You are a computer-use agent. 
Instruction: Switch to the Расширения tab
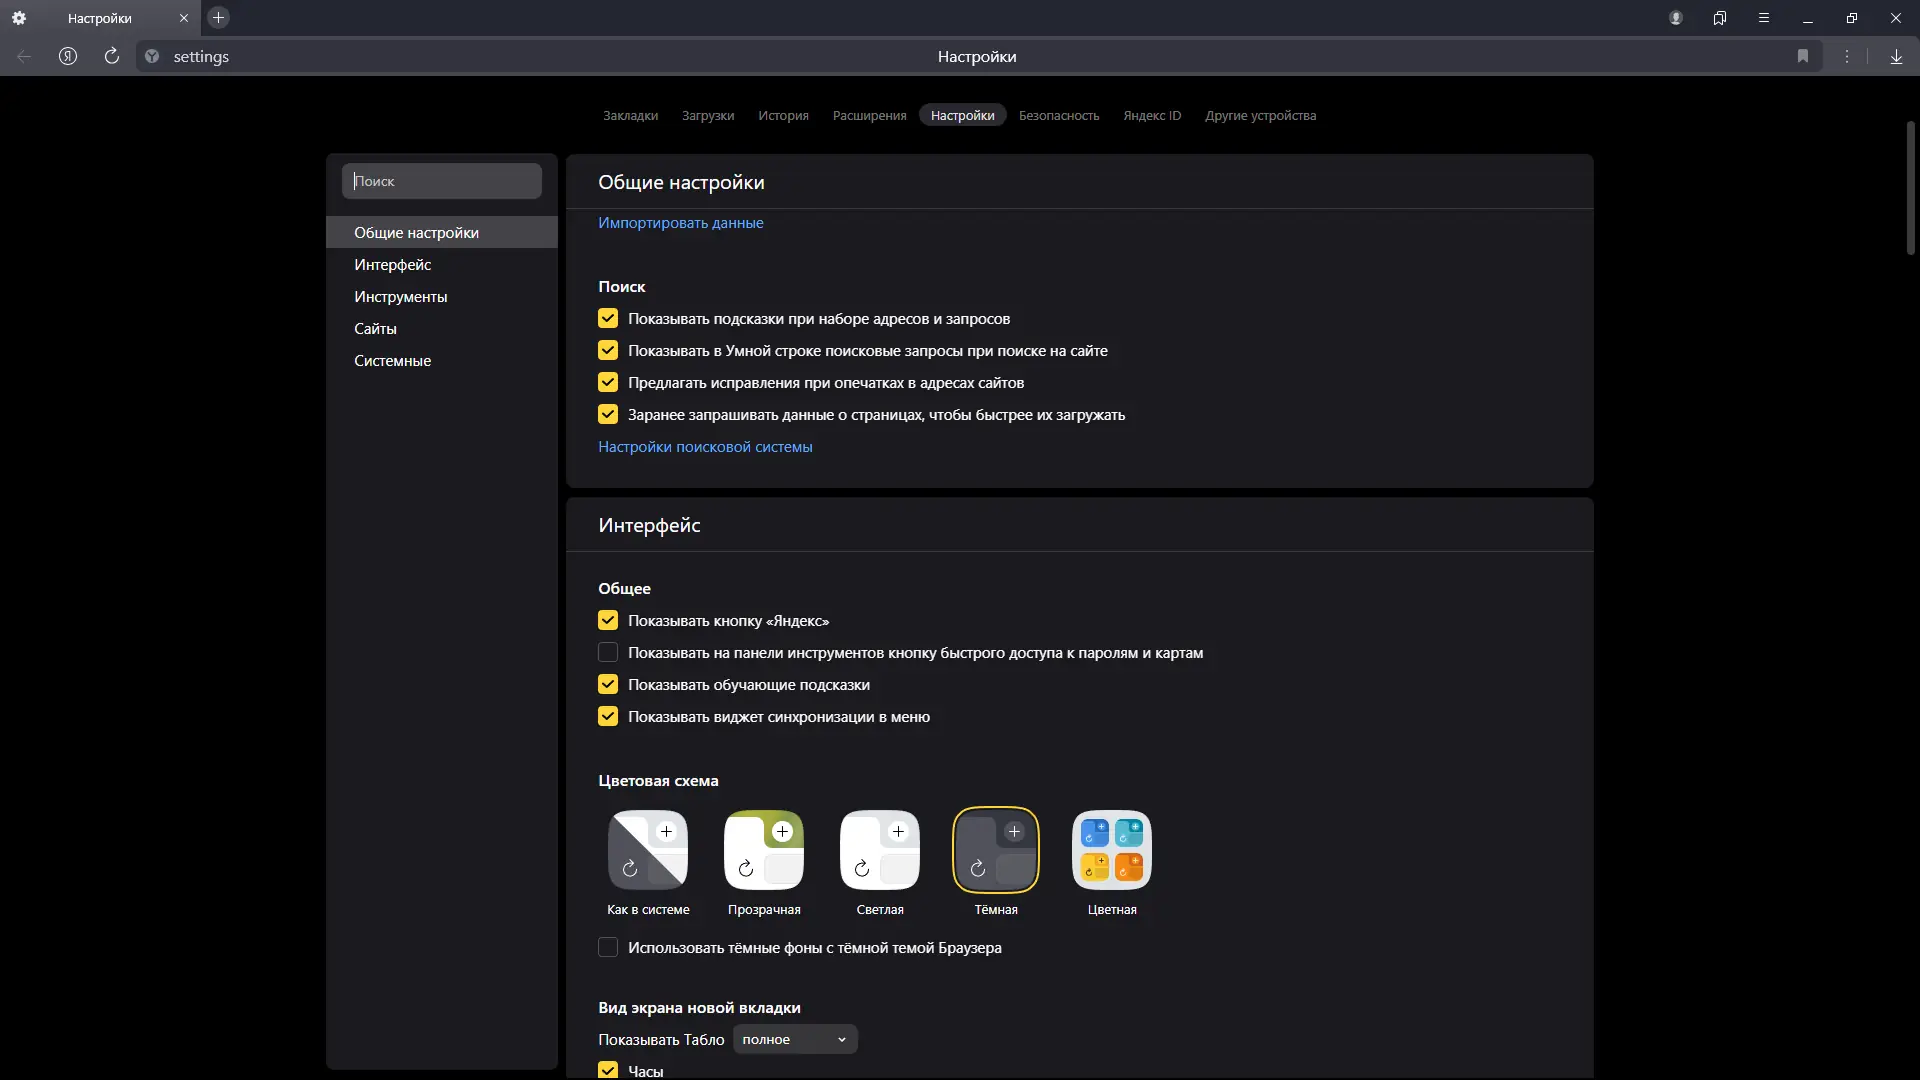[869, 116]
